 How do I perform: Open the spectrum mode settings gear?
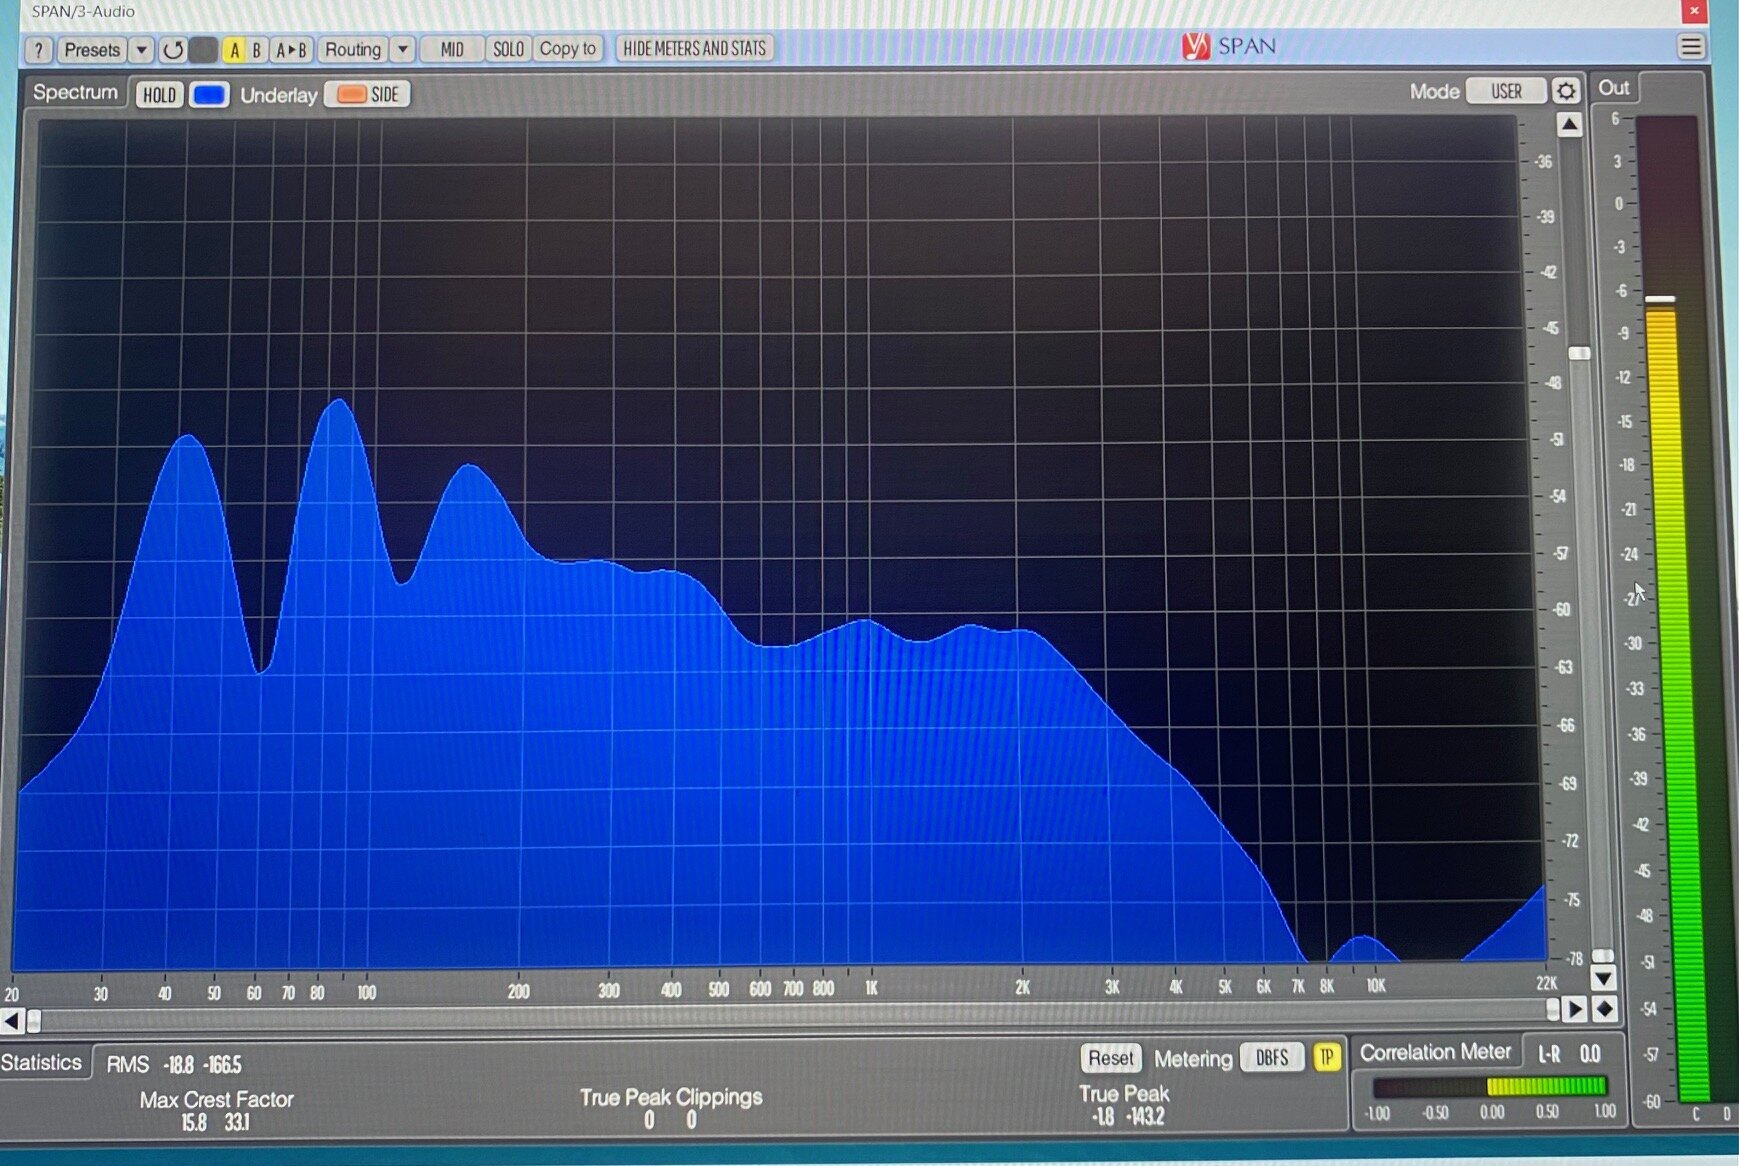click(1565, 91)
